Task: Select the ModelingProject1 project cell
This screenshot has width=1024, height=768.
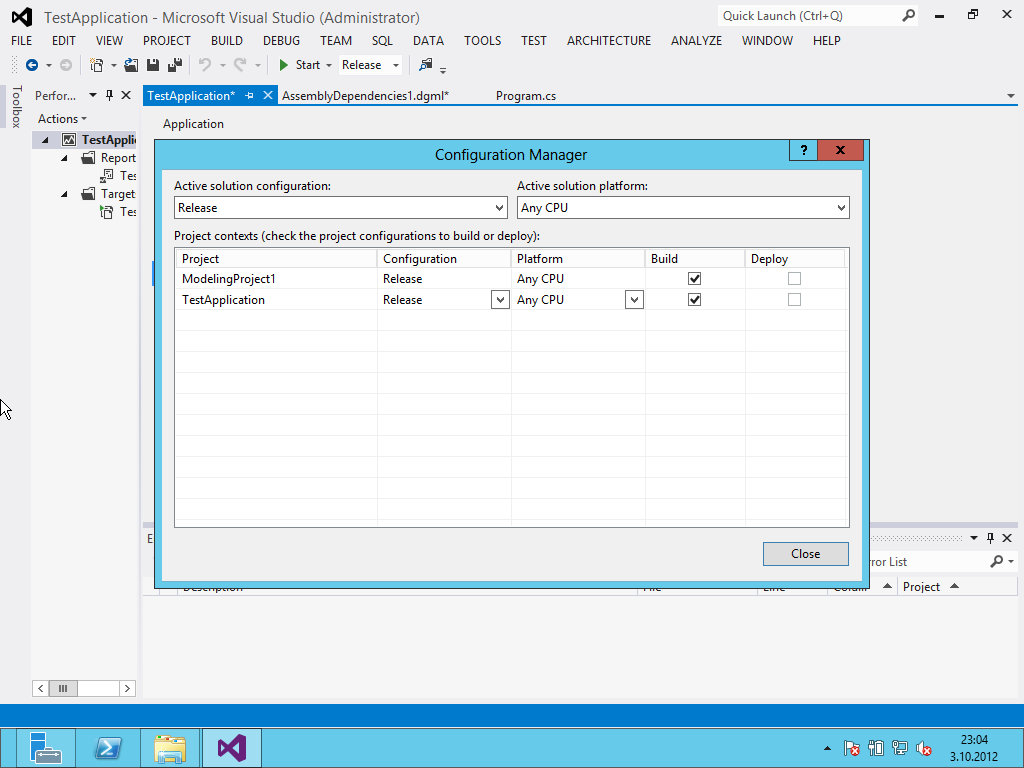Action: tap(276, 279)
